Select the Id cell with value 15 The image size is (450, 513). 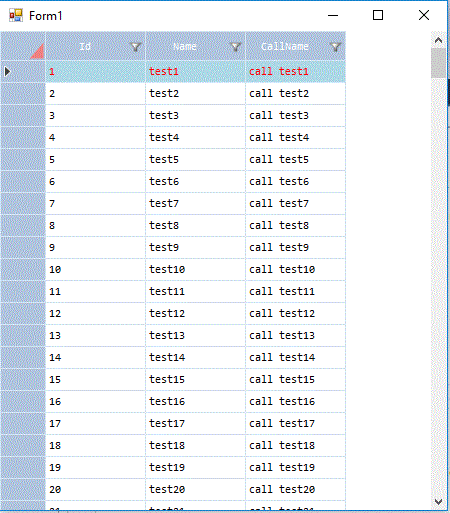tap(95, 379)
